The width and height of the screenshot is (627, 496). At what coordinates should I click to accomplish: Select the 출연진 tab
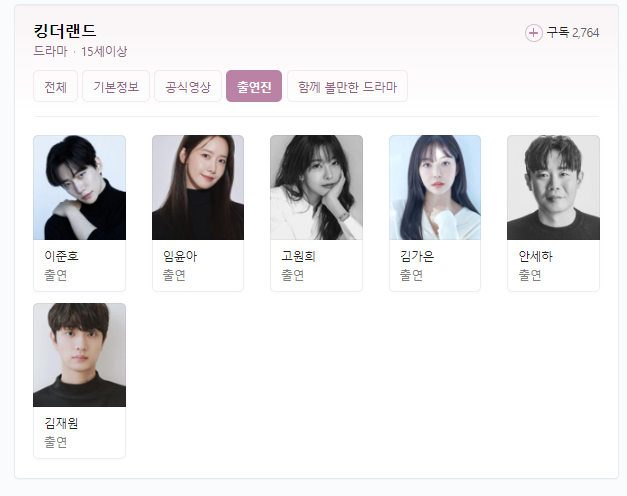click(x=254, y=86)
